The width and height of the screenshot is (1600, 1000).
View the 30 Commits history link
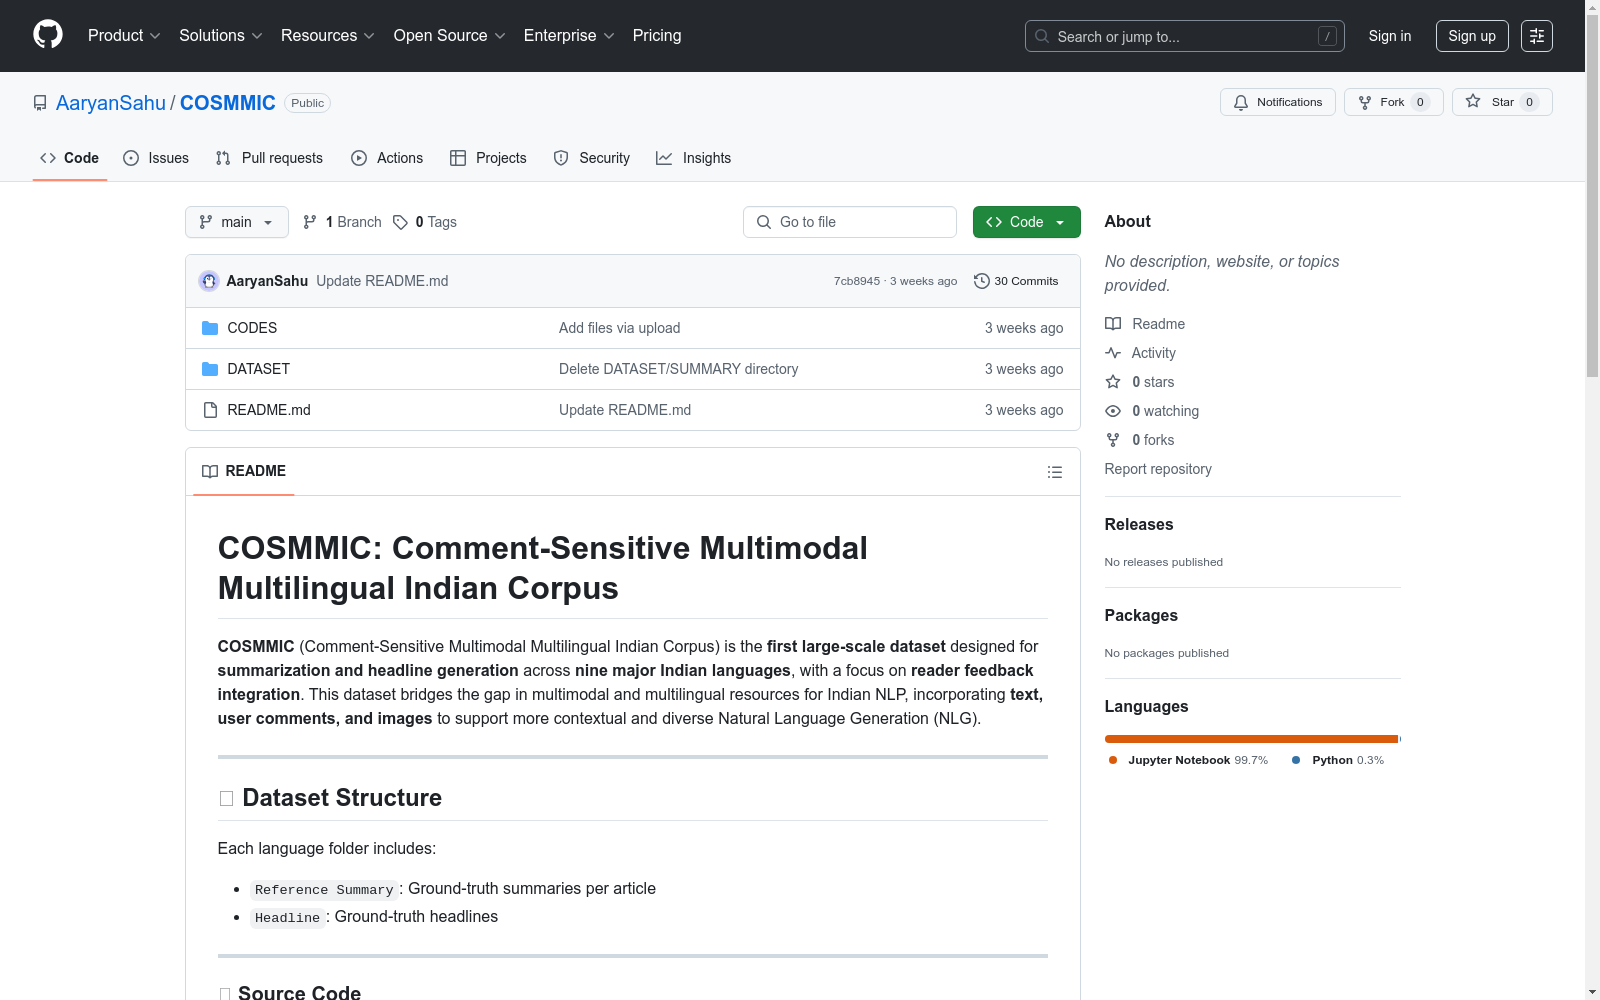[x=1016, y=281]
